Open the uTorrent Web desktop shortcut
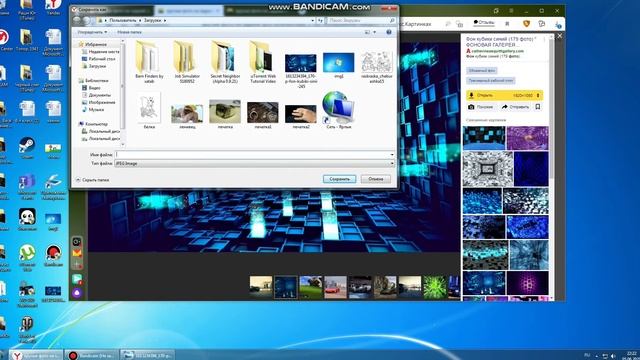 point(27,258)
